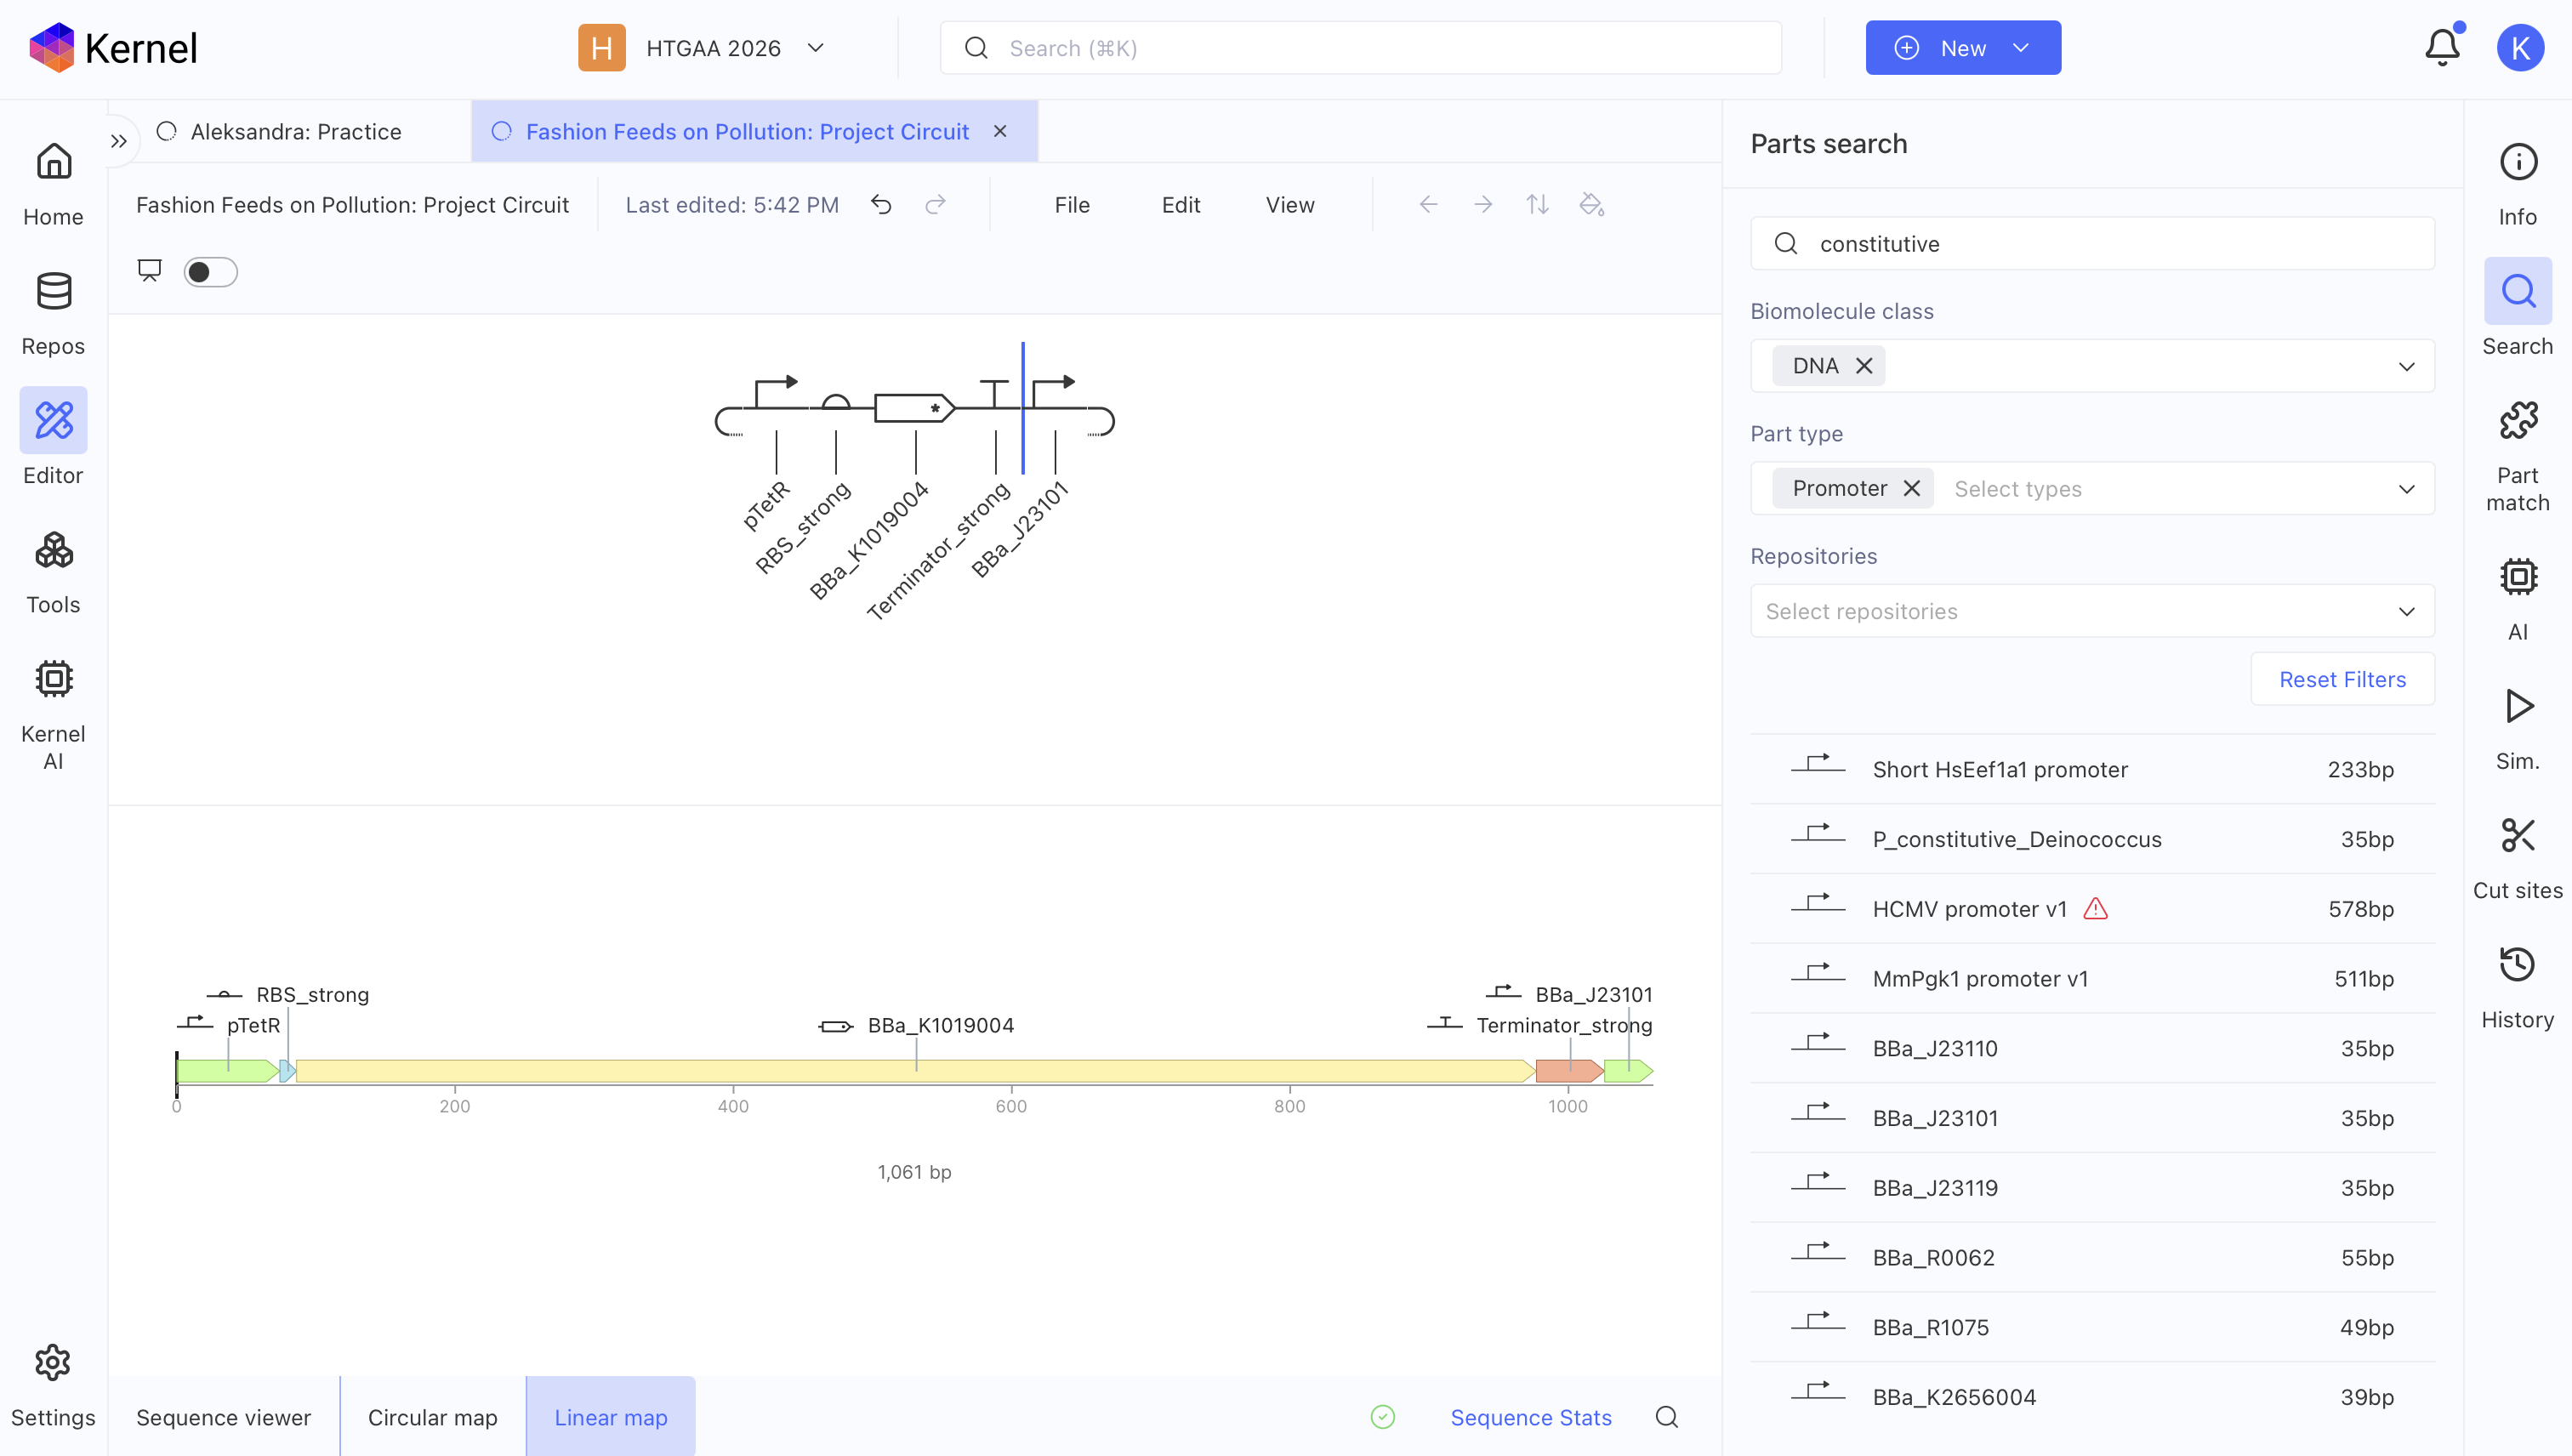Open the Repos sidebar item
The height and width of the screenshot is (1456, 2572).
point(53,316)
